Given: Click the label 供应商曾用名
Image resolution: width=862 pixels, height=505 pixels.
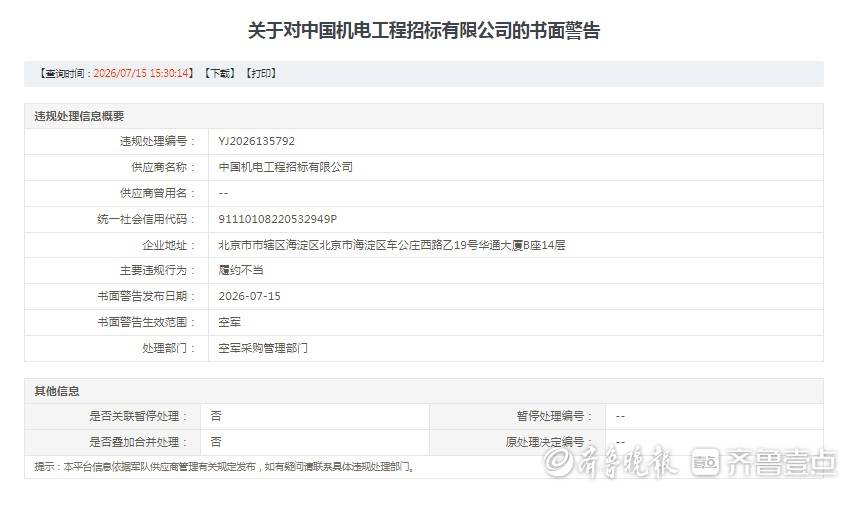Looking at the screenshot, I should [158, 193].
